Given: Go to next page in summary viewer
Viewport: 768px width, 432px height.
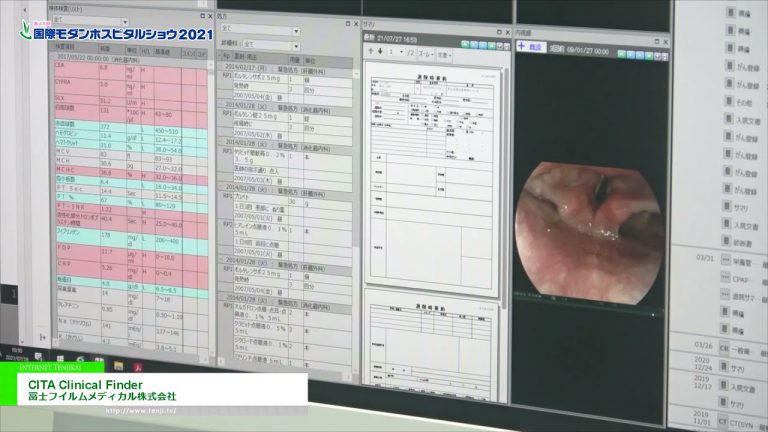Looking at the screenshot, I should tap(380, 51).
